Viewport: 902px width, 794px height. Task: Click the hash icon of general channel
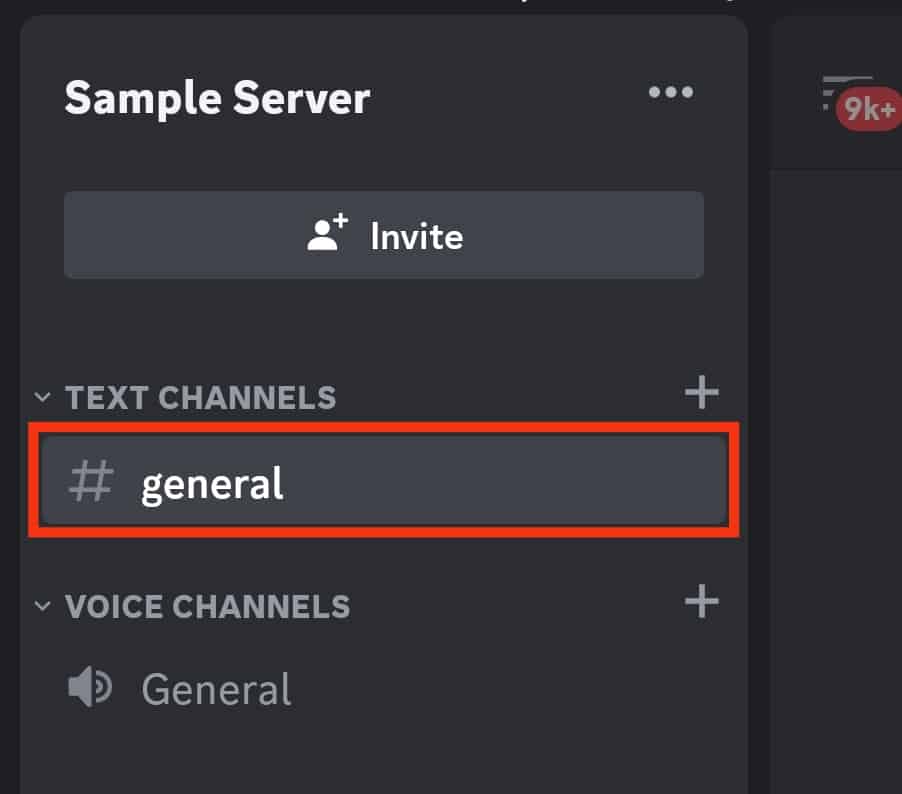click(x=90, y=481)
